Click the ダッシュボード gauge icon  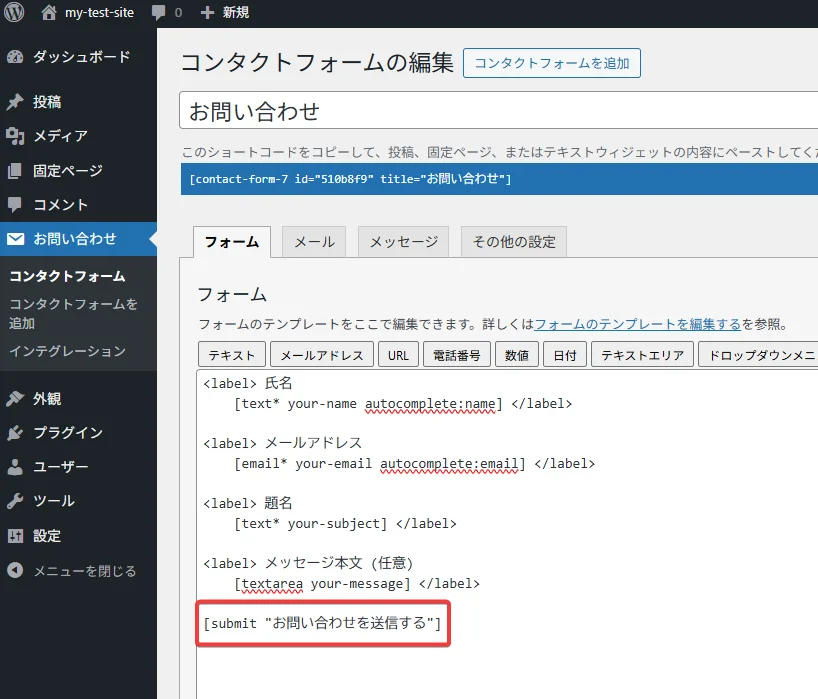point(15,56)
